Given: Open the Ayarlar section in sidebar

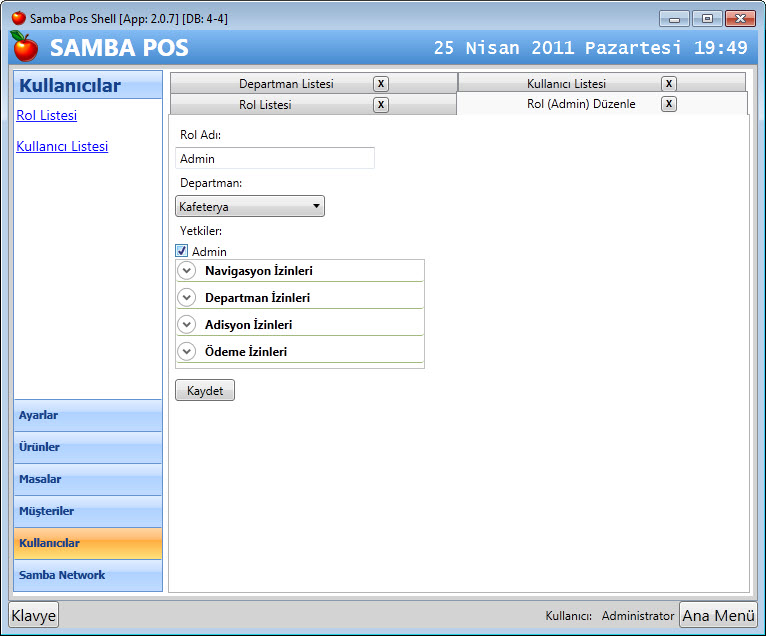Looking at the screenshot, I should tap(88, 416).
